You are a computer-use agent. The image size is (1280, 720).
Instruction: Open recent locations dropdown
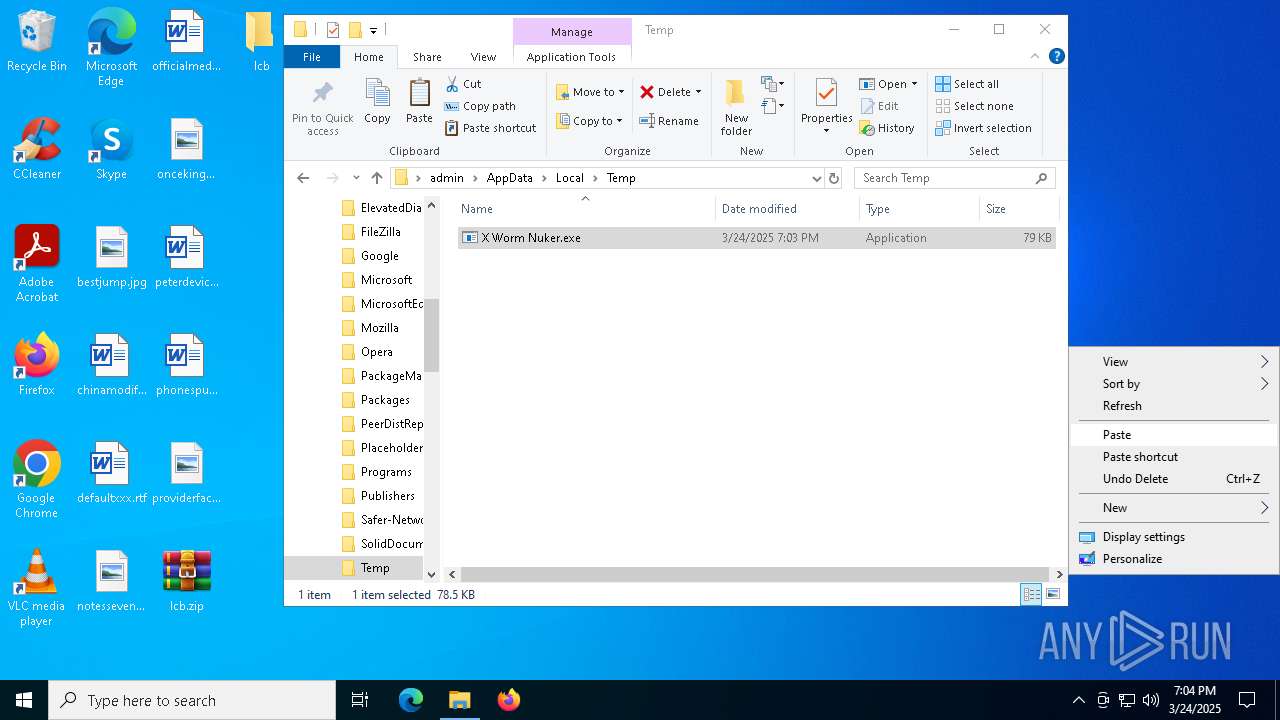coord(356,178)
